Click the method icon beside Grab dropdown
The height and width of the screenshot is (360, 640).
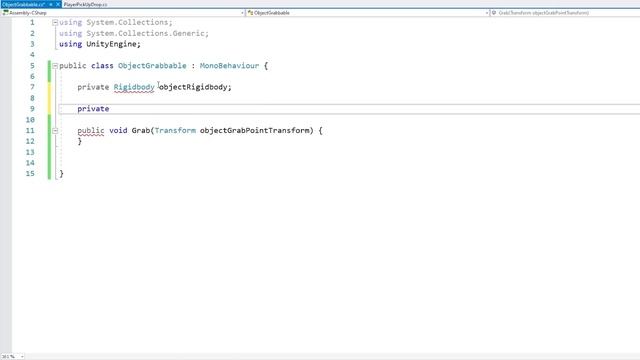tap(494, 13)
